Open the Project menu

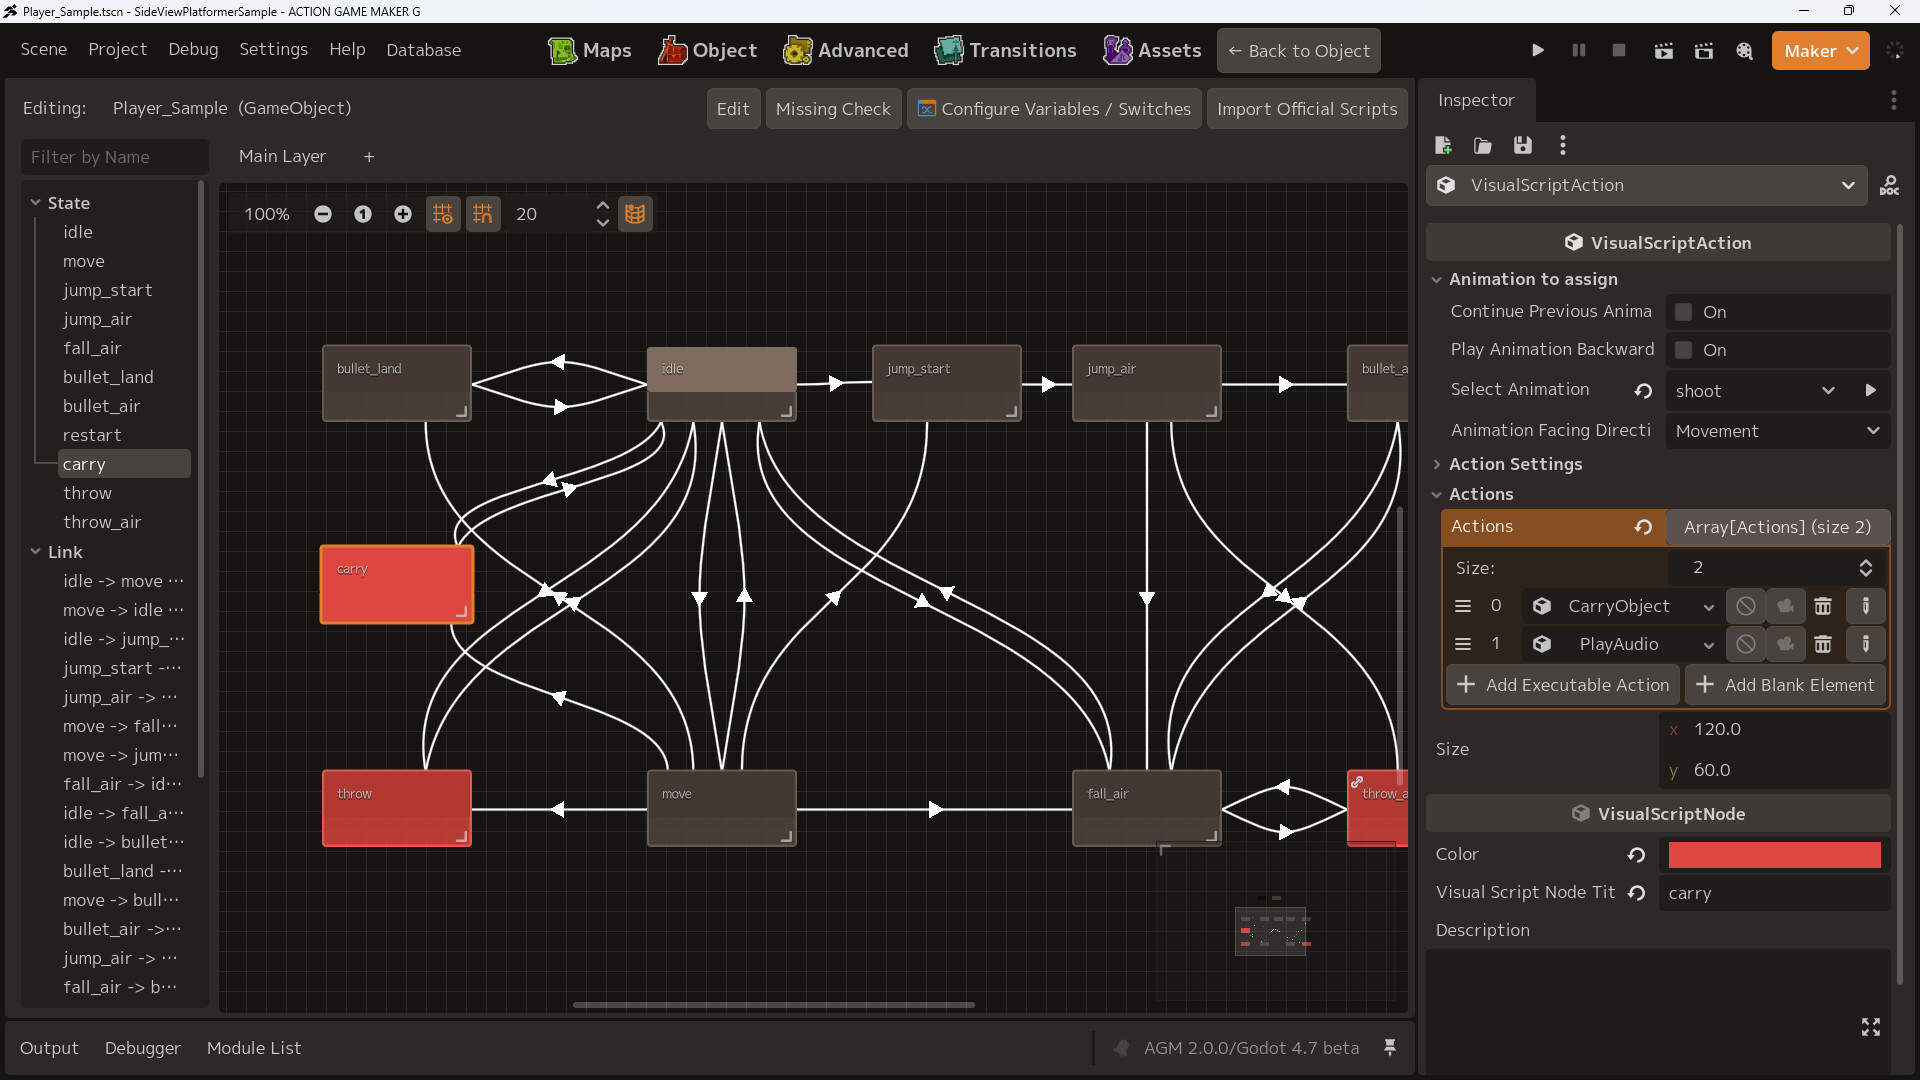click(117, 50)
